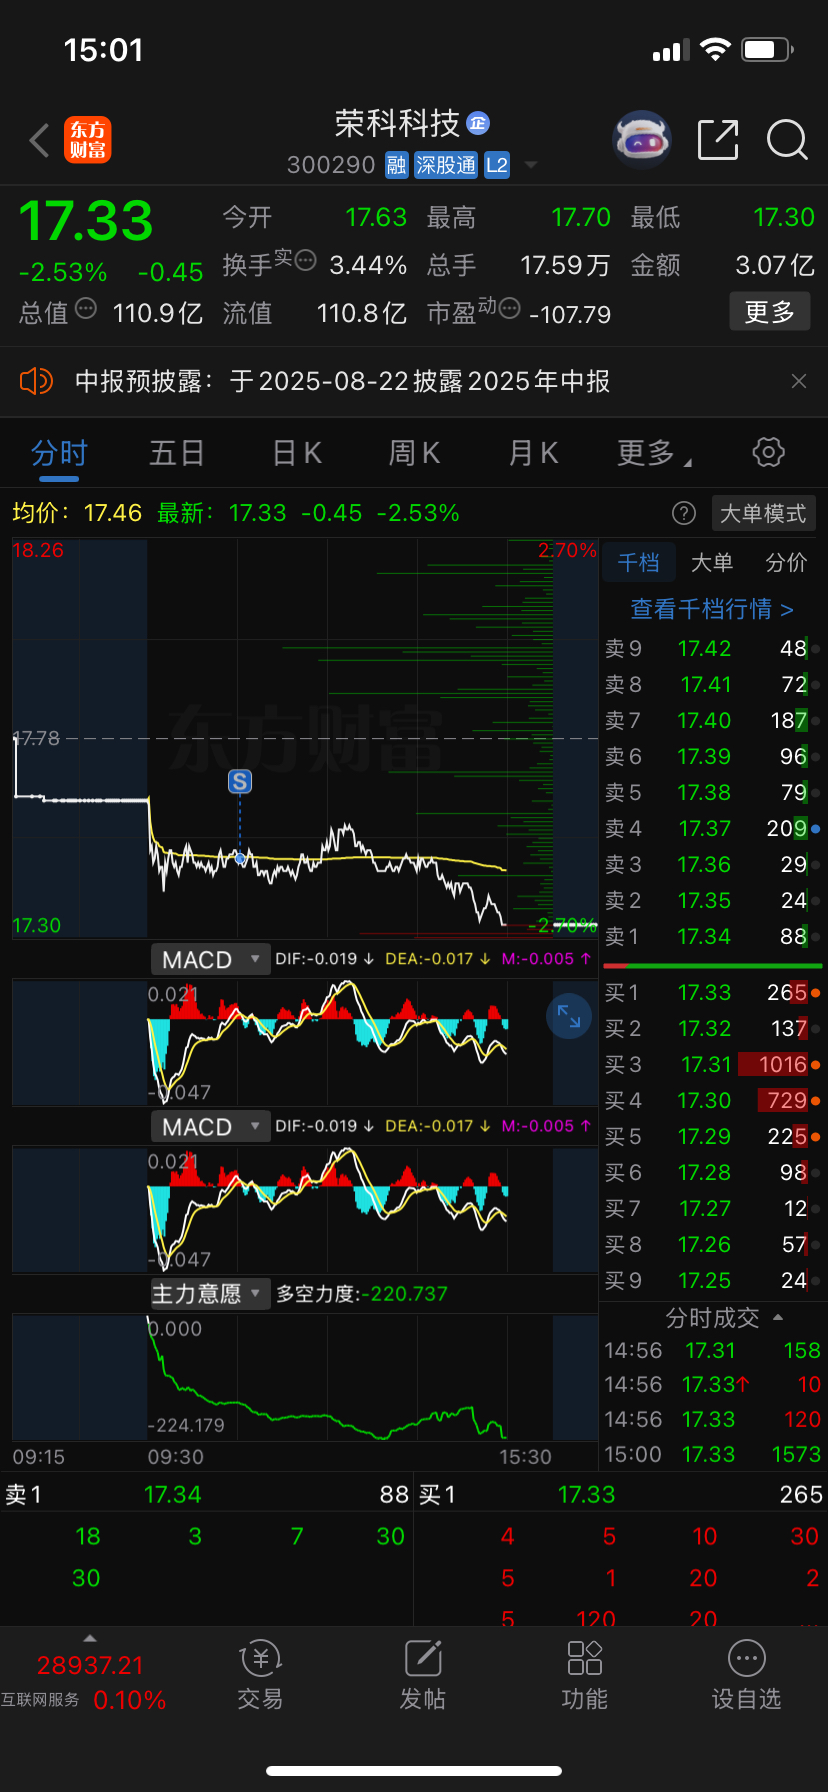Open the second MACD indicator dropdown
This screenshot has height=1792, width=828.
click(x=210, y=1127)
